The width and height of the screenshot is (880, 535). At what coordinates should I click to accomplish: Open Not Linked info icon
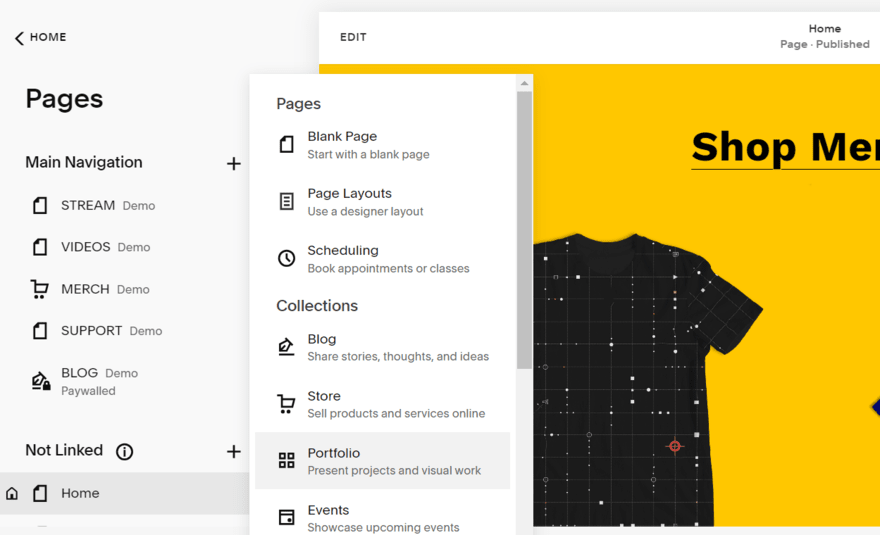[125, 451]
